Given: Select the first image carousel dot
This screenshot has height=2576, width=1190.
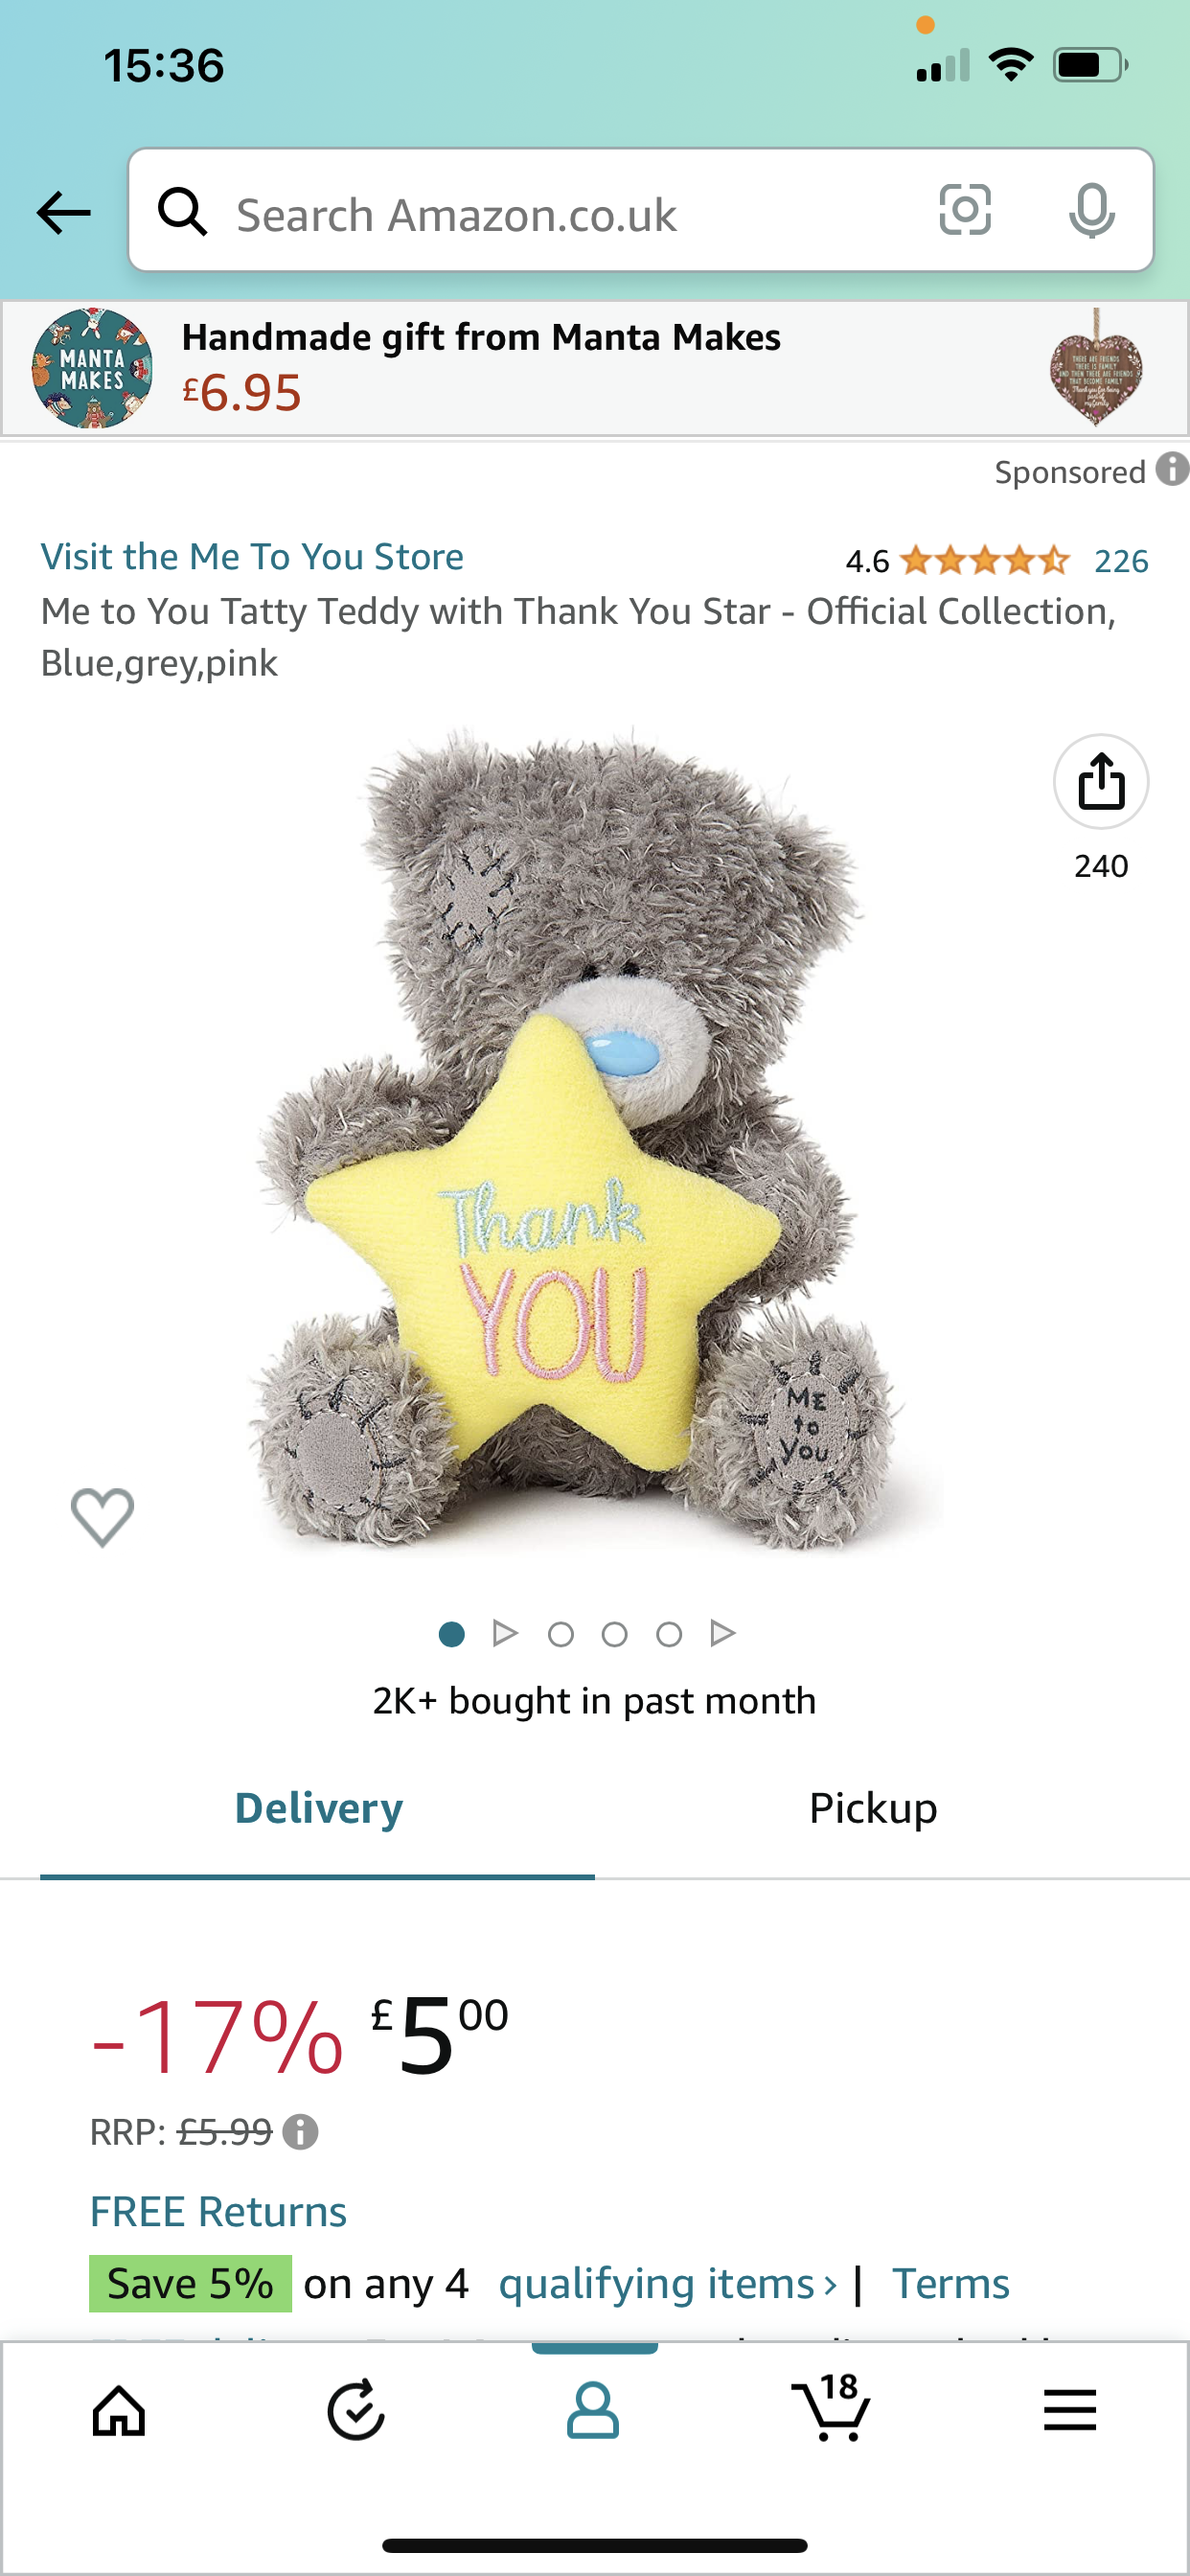Looking at the screenshot, I should point(451,1634).
